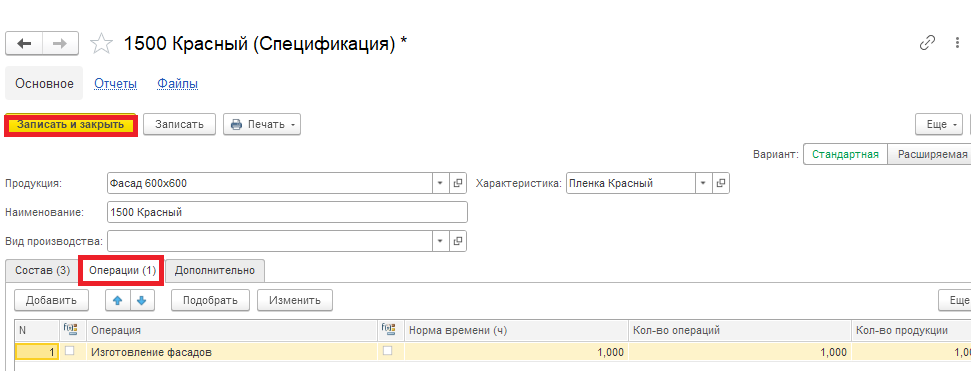Expand the Характеристика dropdown list

pos(703,183)
